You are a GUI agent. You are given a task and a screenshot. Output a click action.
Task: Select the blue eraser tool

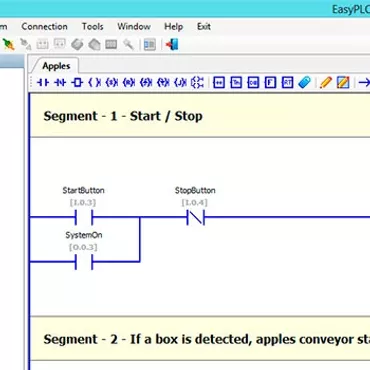pos(304,82)
